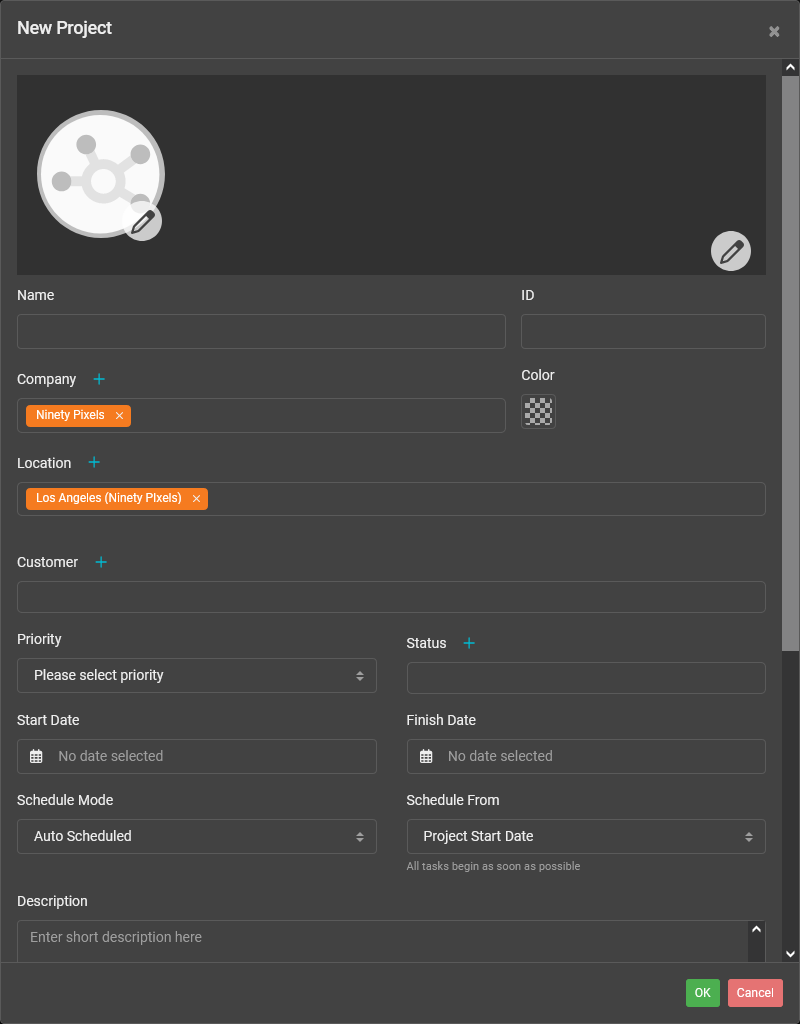
Task: Click the pencil icon to edit the banner image
Action: 731,251
